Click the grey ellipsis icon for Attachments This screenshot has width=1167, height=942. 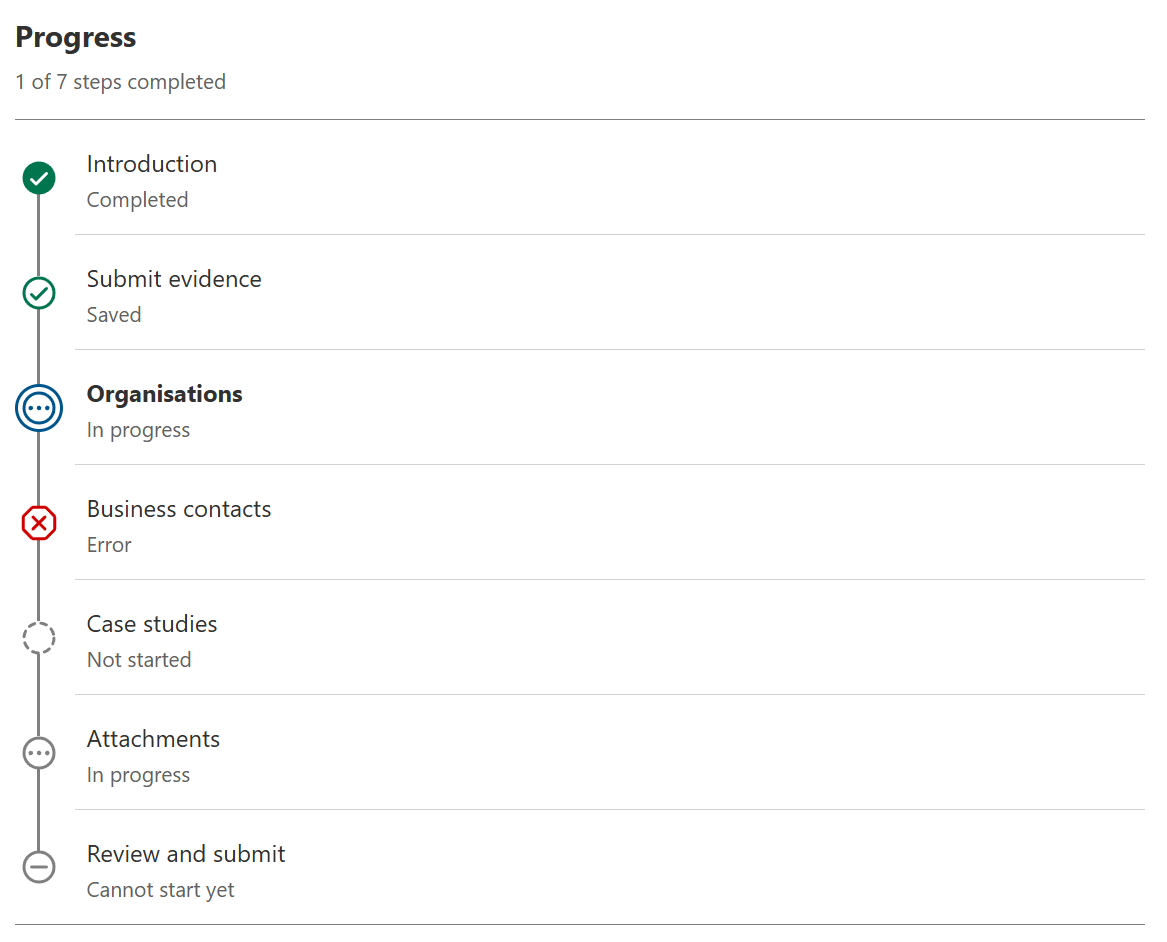click(39, 753)
